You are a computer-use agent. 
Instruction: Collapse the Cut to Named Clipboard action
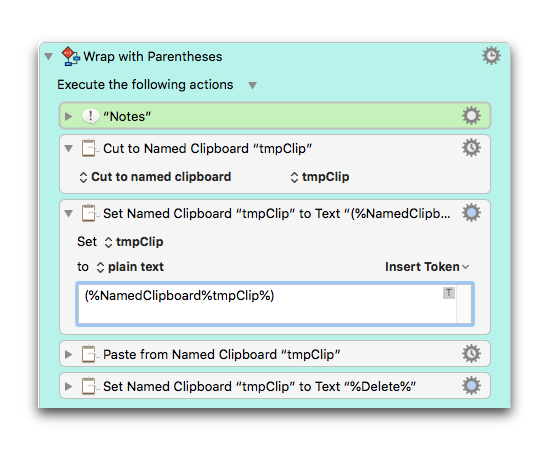68,149
